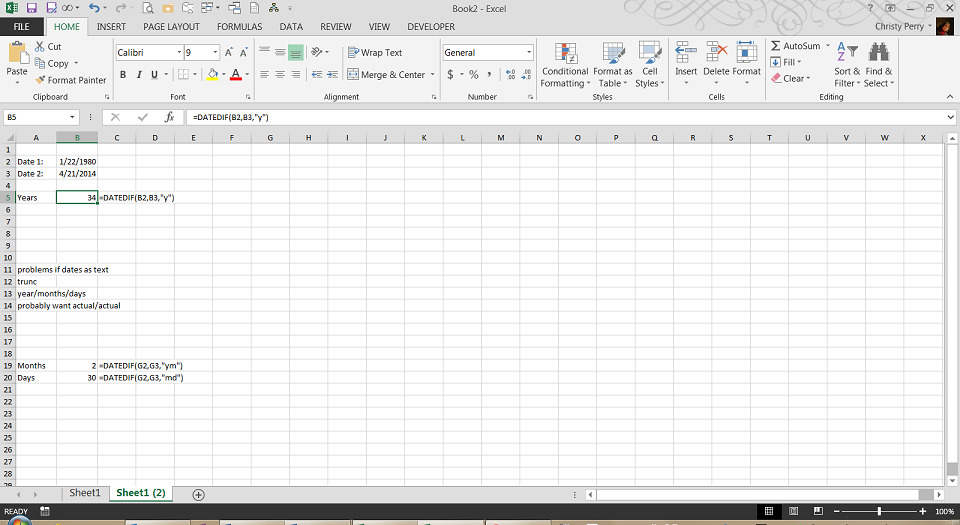The height and width of the screenshot is (525, 960).
Task: Expand the Merge & Center dropdown arrow
Action: 432,75
